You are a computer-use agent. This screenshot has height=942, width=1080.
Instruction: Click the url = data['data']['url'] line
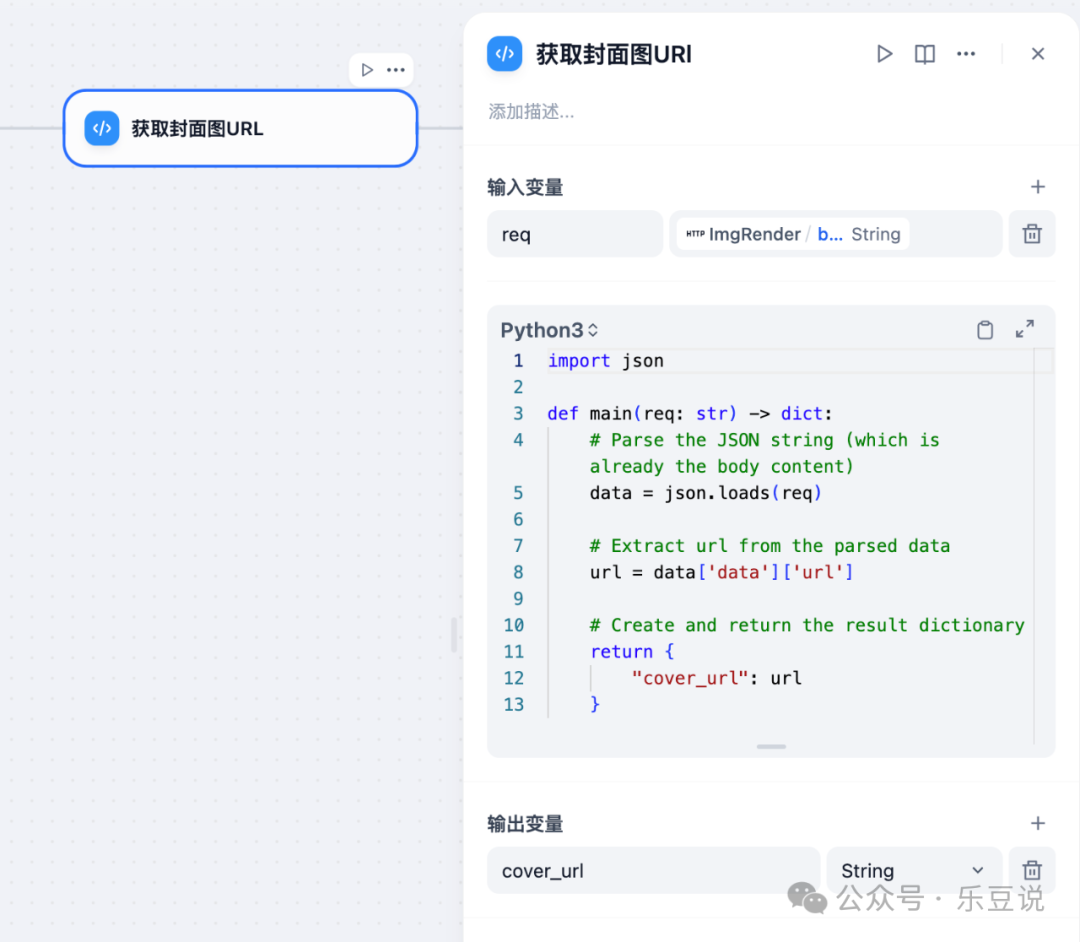coord(721,572)
